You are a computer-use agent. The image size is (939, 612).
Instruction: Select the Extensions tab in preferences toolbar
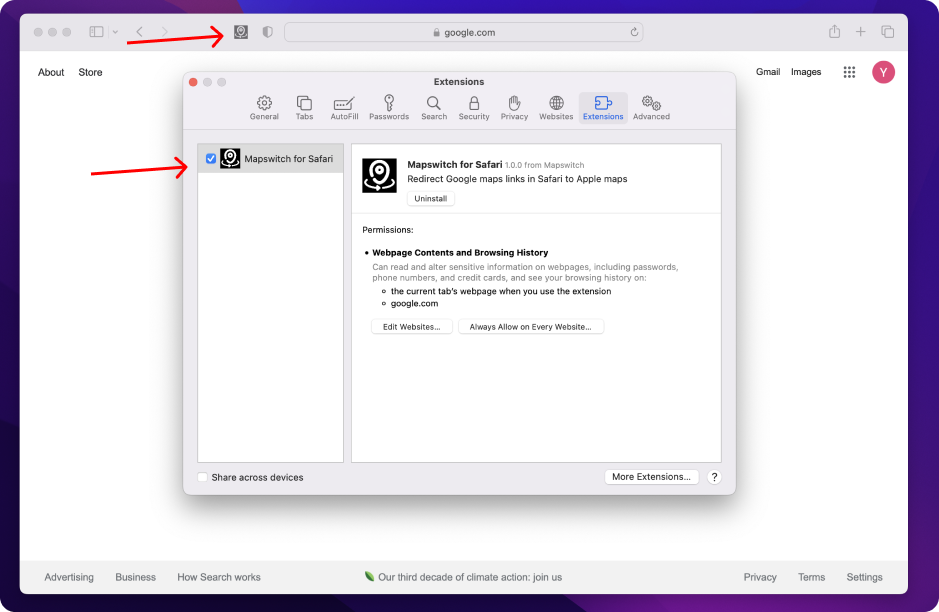click(603, 106)
